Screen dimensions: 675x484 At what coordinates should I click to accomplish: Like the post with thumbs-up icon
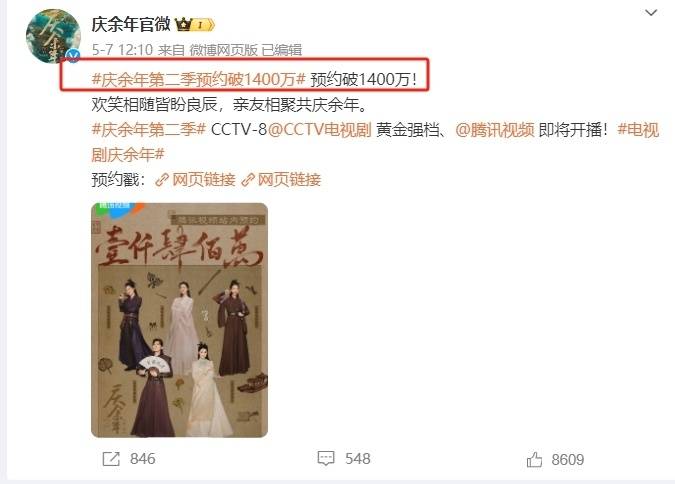pyautogui.click(x=534, y=459)
